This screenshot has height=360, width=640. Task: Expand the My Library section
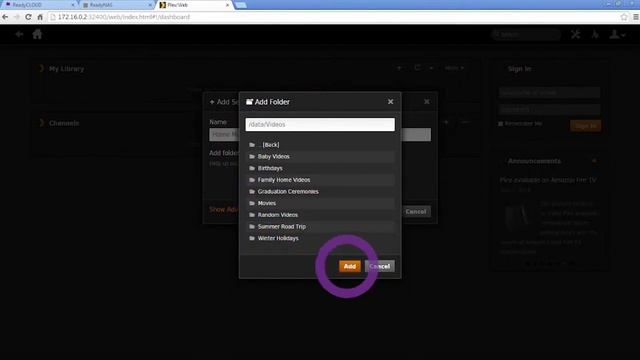tap(41, 69)
